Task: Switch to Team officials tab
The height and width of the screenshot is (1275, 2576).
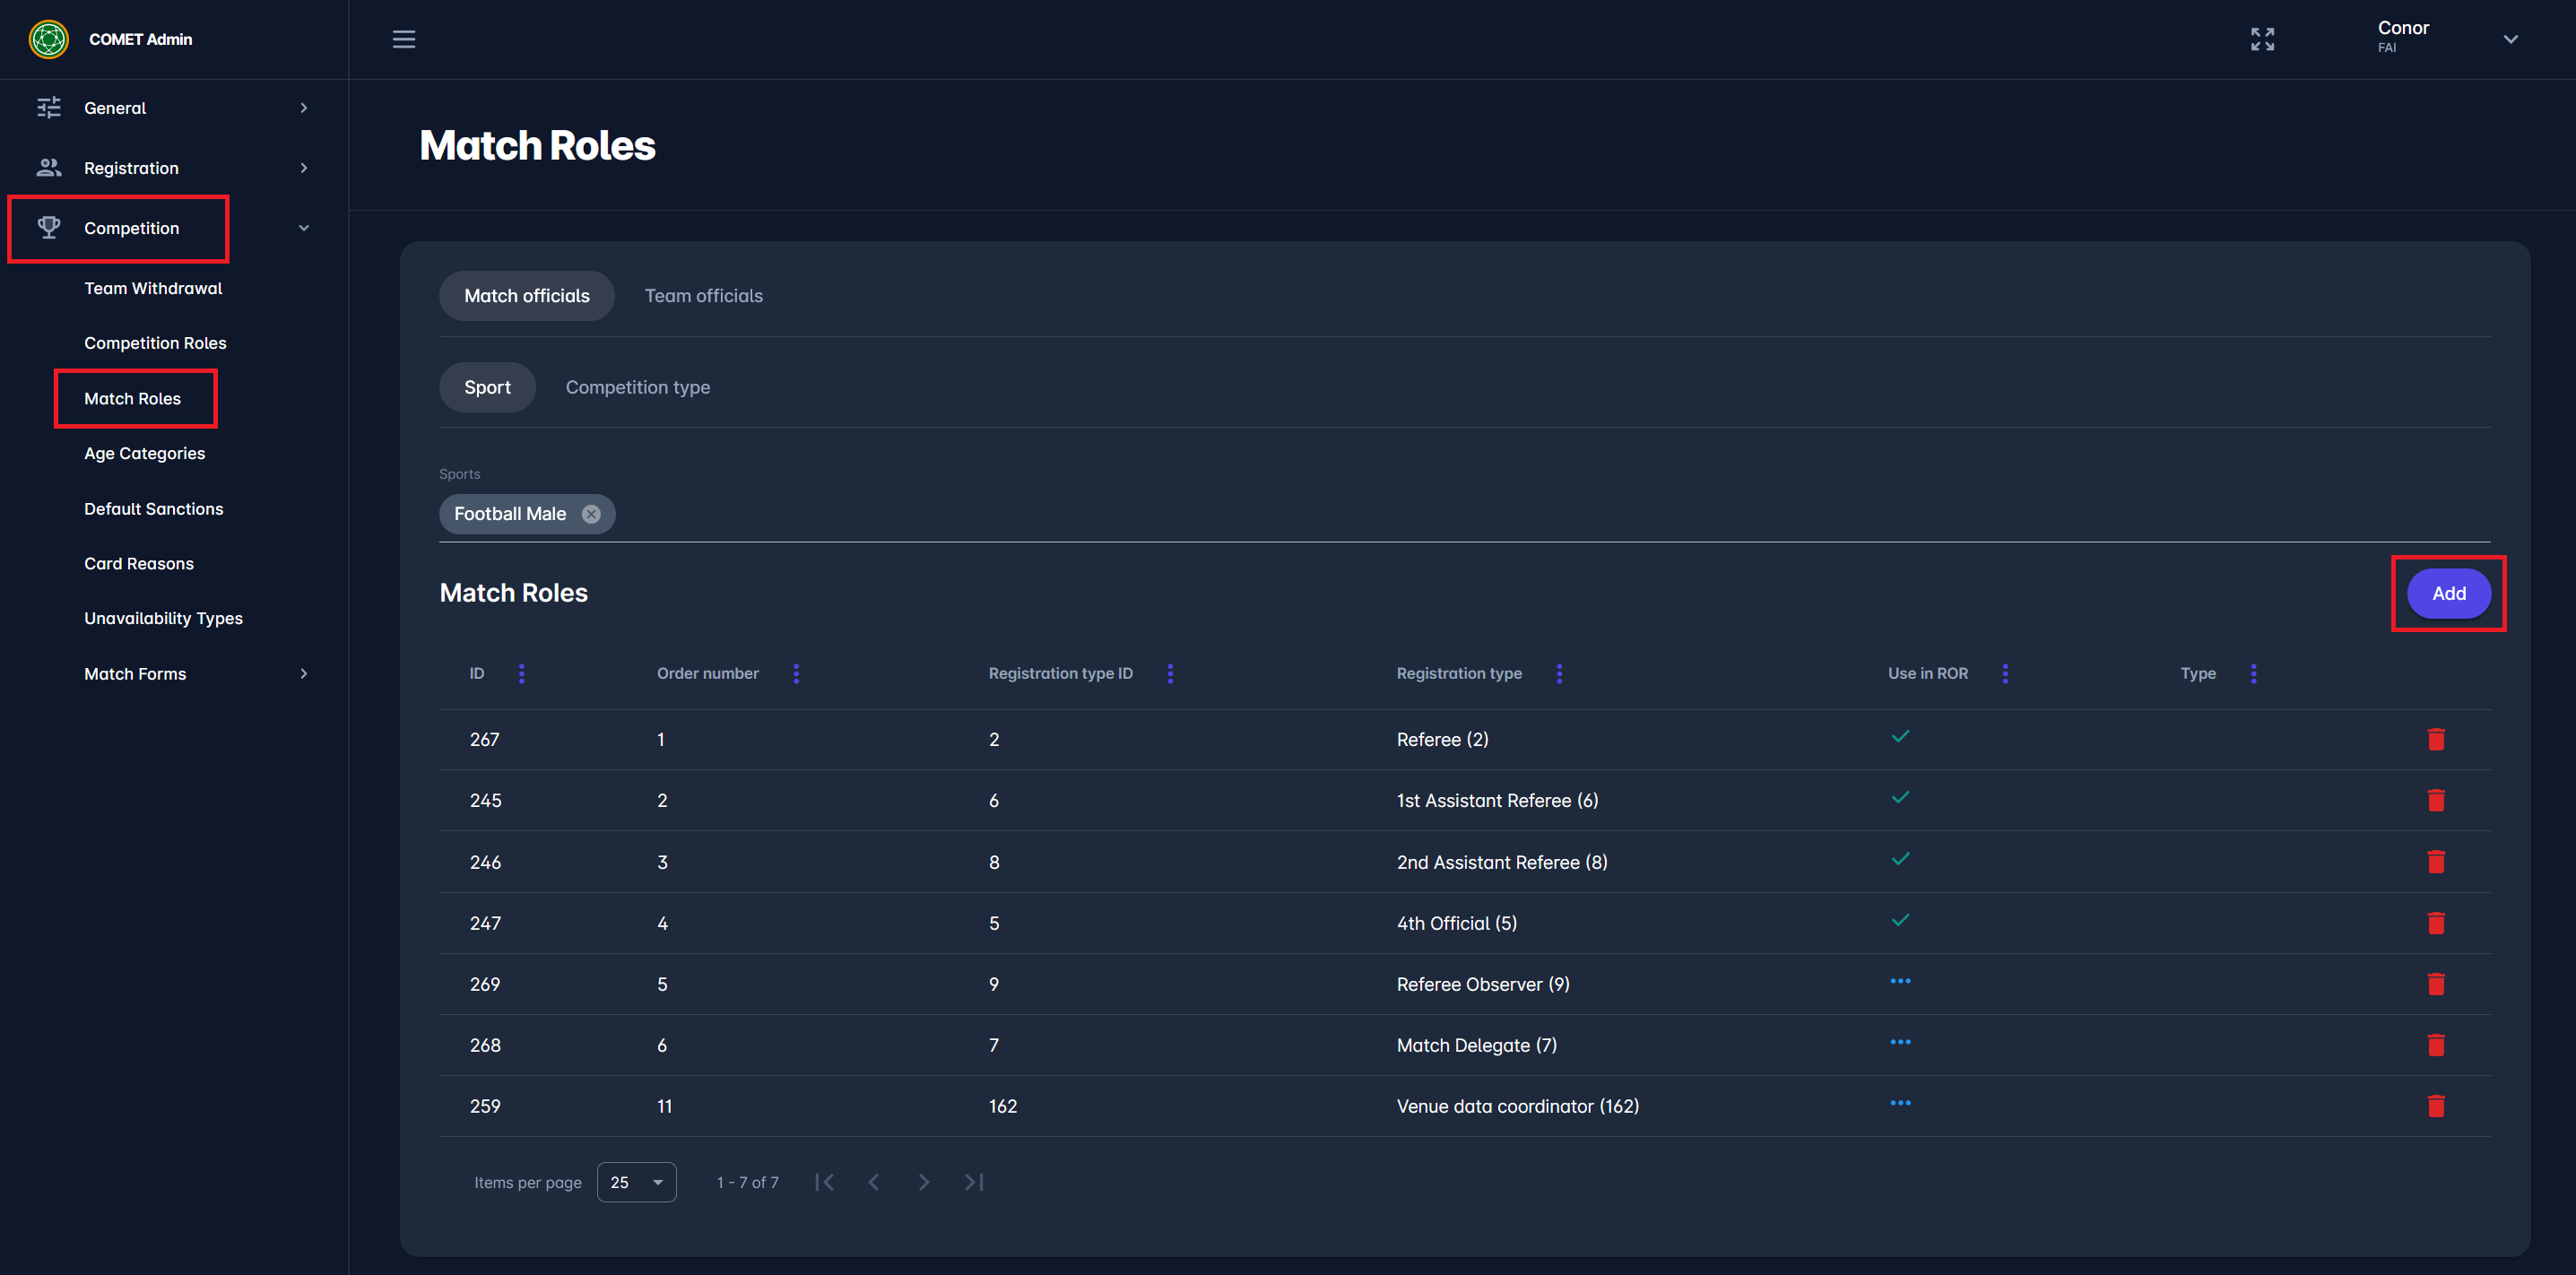Action: [x=703, y=296]
